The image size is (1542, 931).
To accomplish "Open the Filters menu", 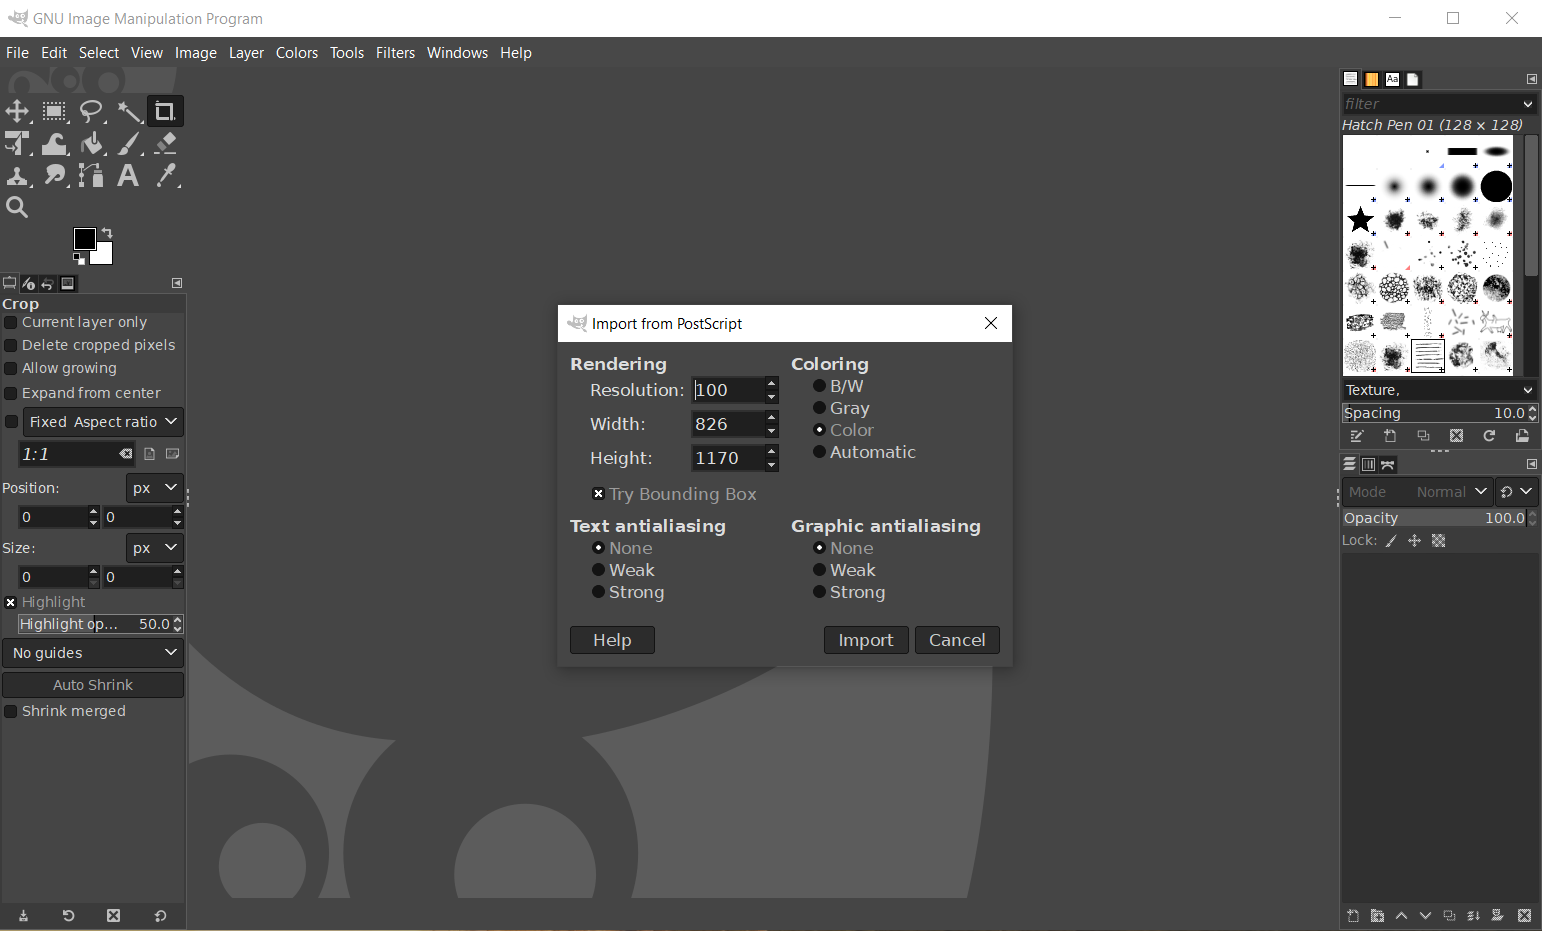I will point(395,53).
